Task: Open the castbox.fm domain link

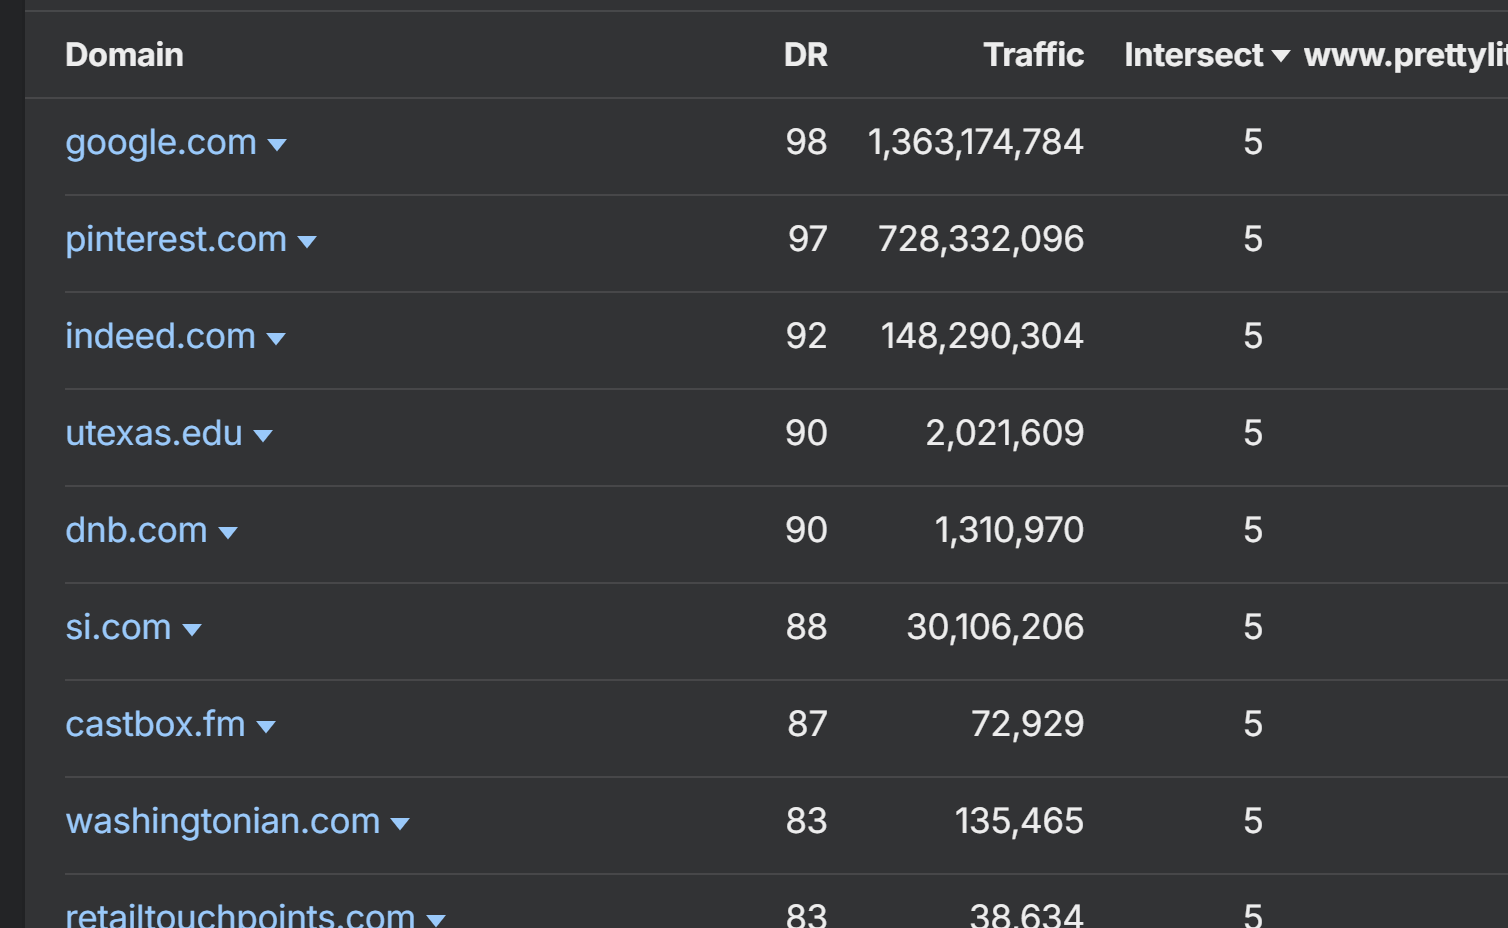Action: (x=155, y=725)
